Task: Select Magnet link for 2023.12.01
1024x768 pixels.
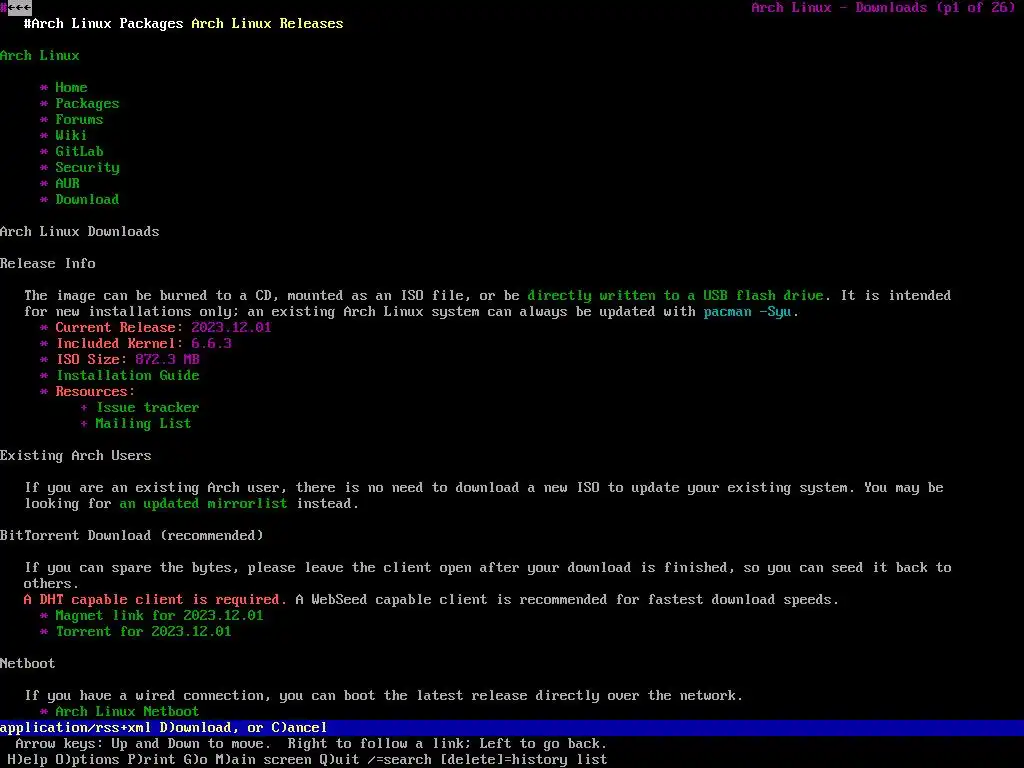Action: click(159, 615)
